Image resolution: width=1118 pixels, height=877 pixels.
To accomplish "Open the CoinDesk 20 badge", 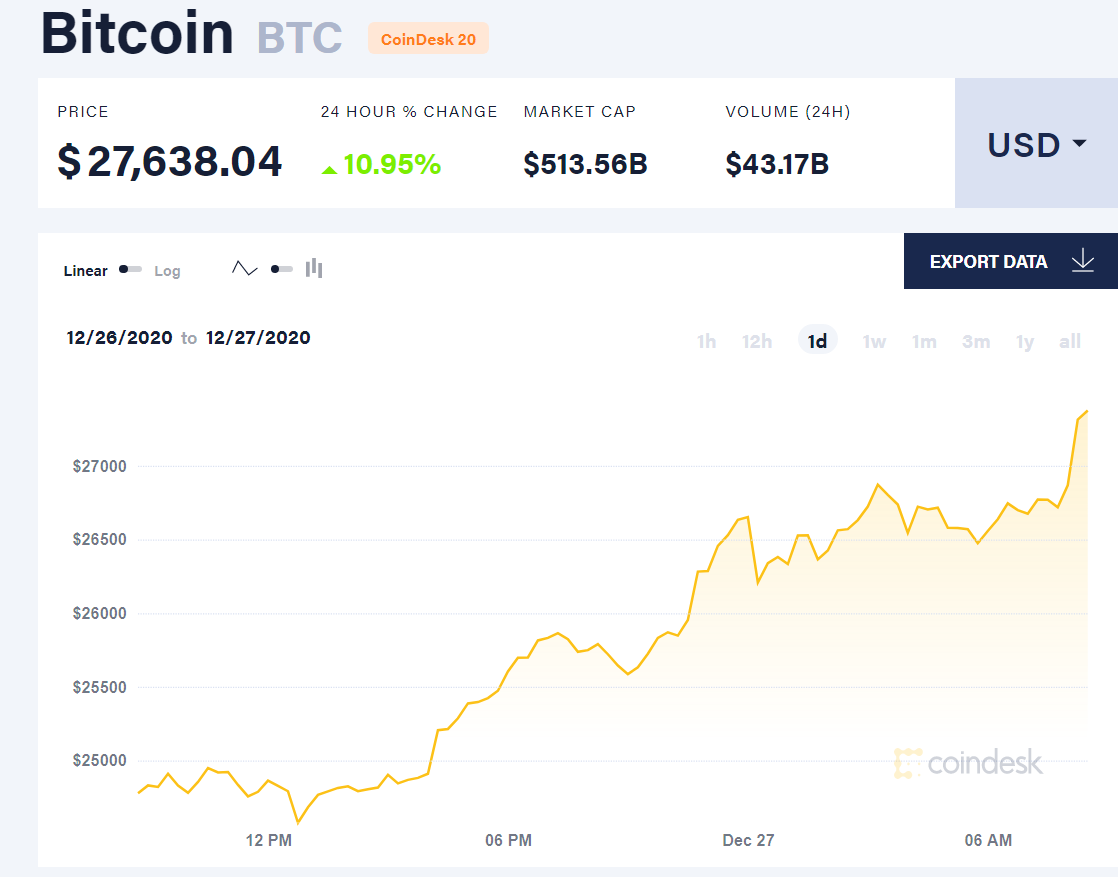I will click(x=428, y=38).
